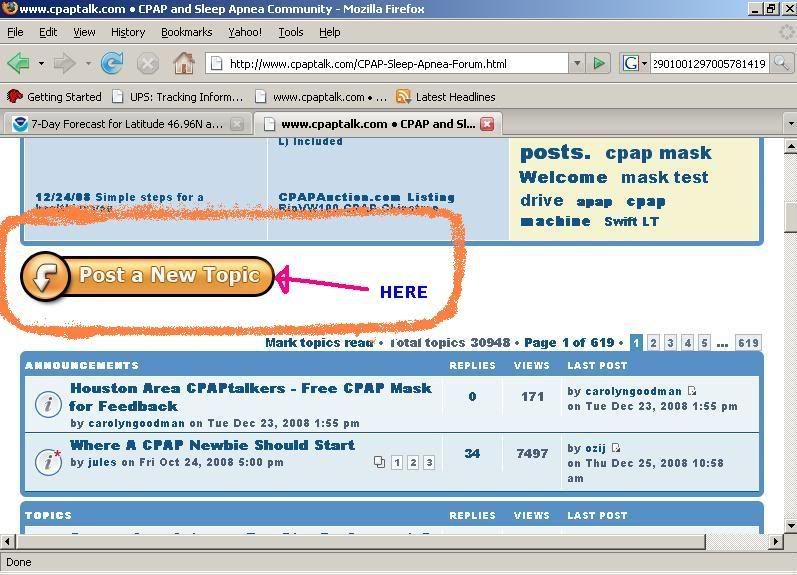The width and height of the screenshot is (797, 575).
Task: Click the green Go arrow beside address bar
Action: (599, 64)
